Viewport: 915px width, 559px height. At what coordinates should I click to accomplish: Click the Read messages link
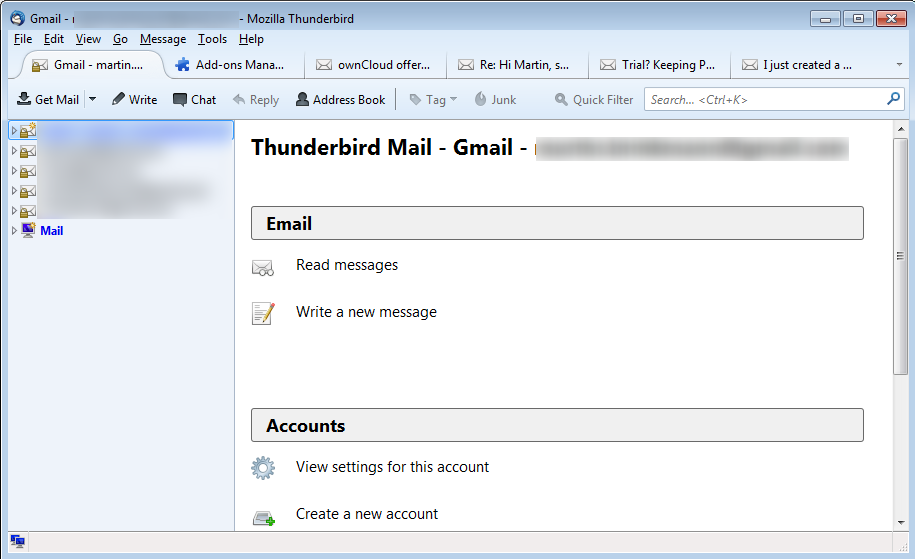click(347, 265)
